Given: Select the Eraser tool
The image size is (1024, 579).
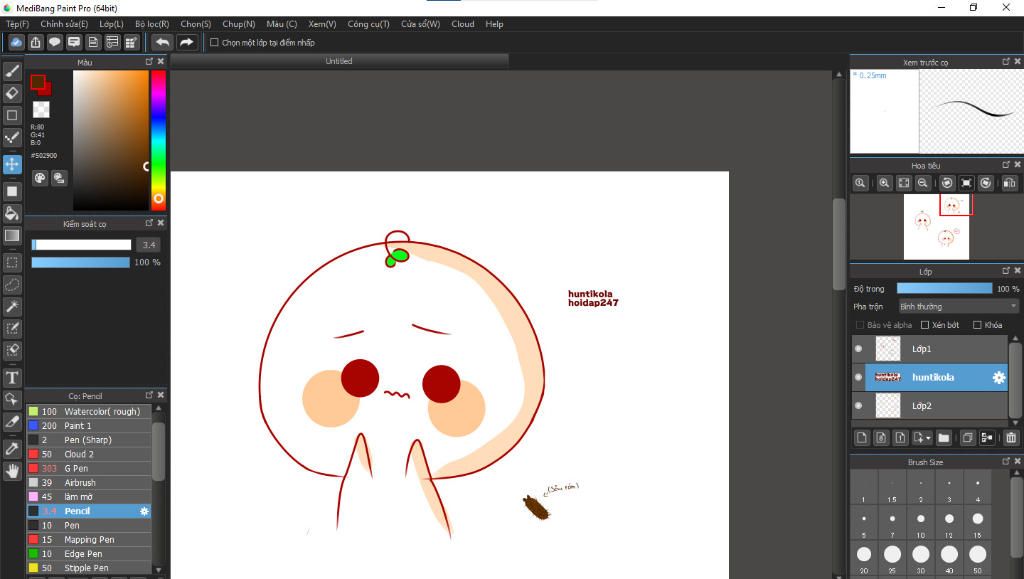Looking at the screenshot, I should tap(12, 93).
